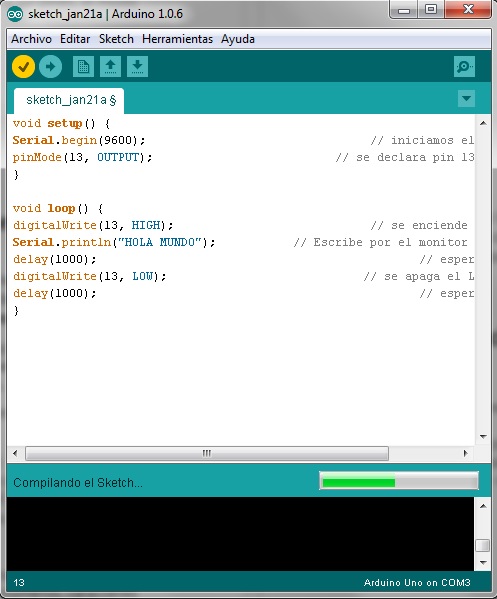
Task: Click comment '// se apaga el L'
Action: tap(419, 276)
